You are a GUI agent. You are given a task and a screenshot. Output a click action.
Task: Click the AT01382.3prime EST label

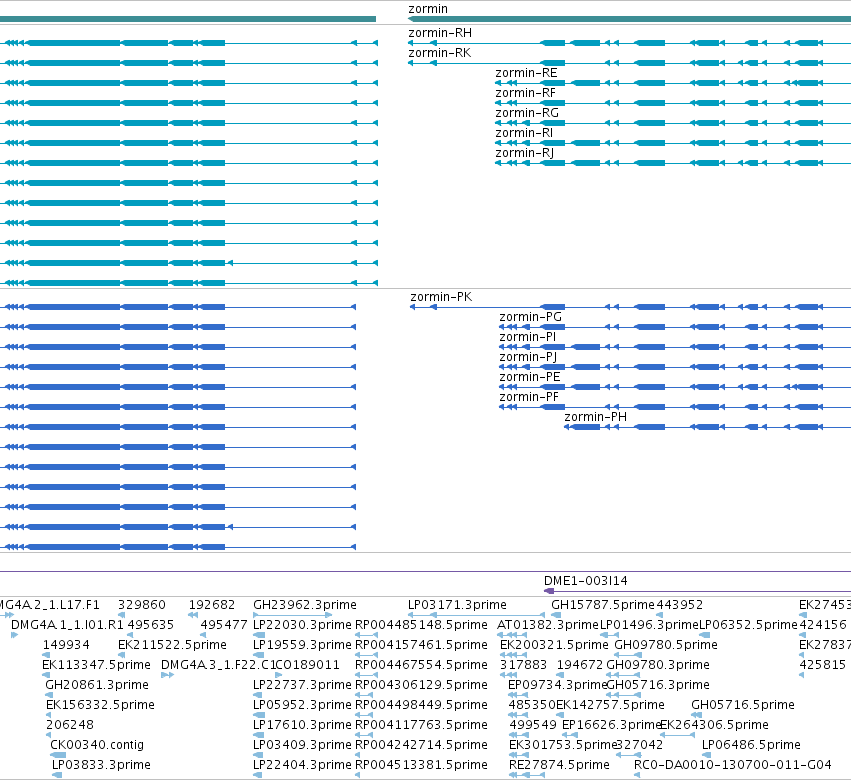coord(548,625)
